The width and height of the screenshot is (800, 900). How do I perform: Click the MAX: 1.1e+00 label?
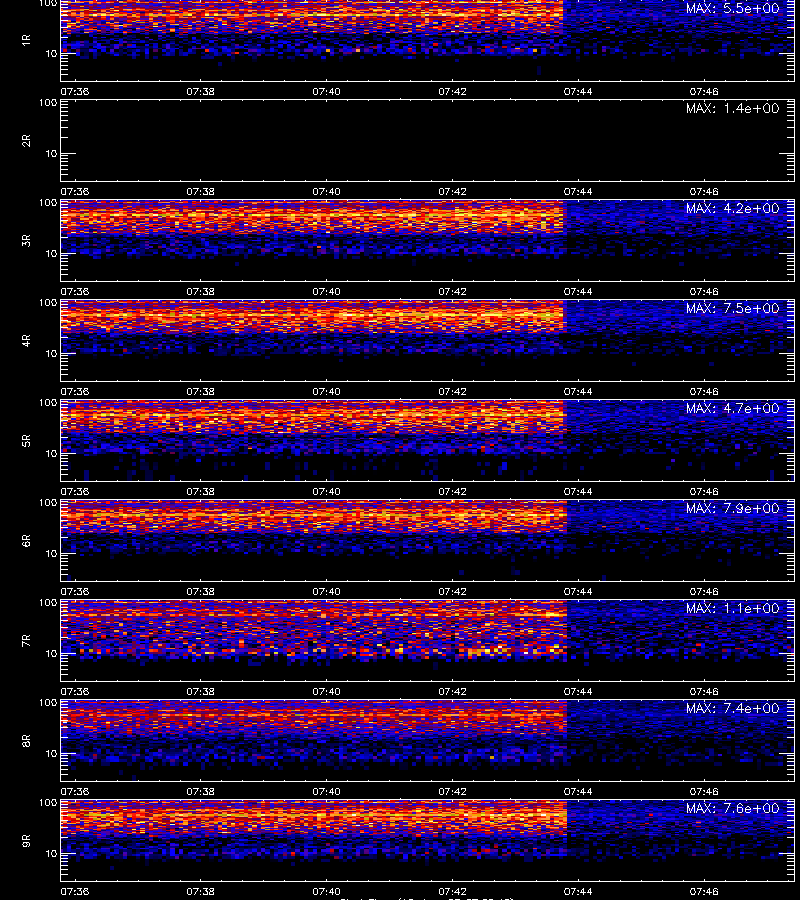point(732,608)
